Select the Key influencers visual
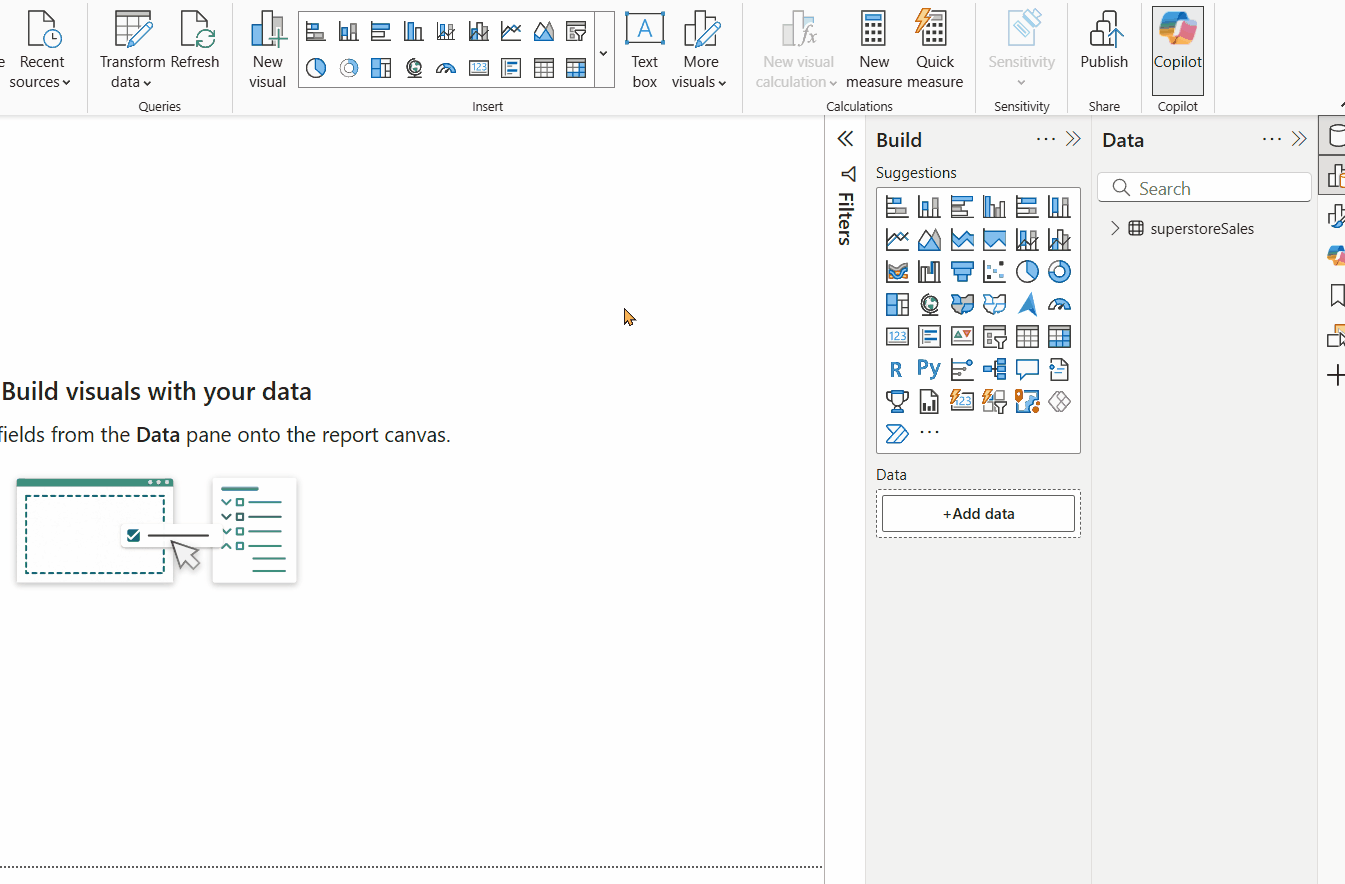 pyautogui.click(x=962, y=369)
